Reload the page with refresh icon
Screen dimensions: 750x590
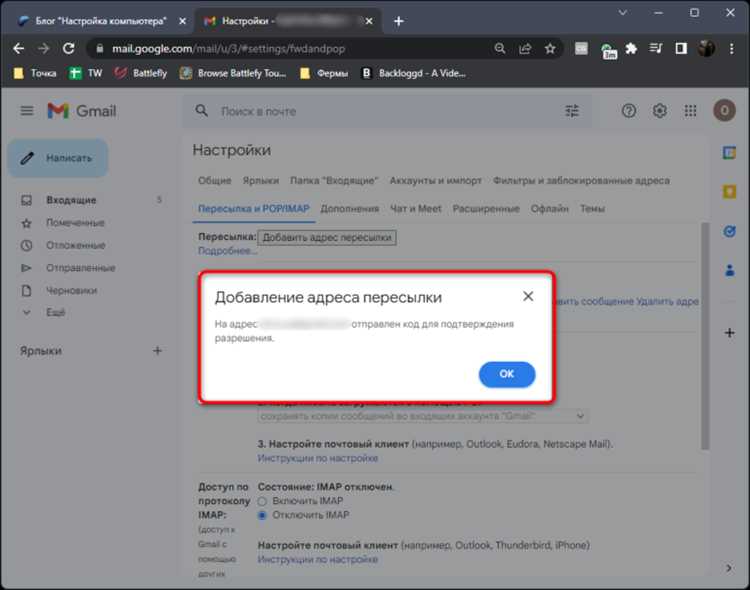[69, 48]
